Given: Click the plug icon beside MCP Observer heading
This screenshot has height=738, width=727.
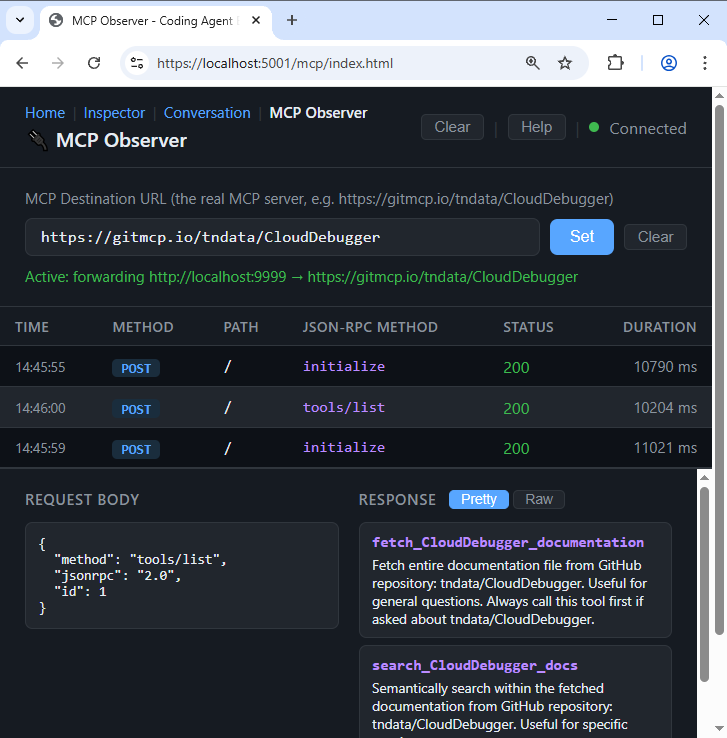Looking at the screenshot, I should 38,141.
